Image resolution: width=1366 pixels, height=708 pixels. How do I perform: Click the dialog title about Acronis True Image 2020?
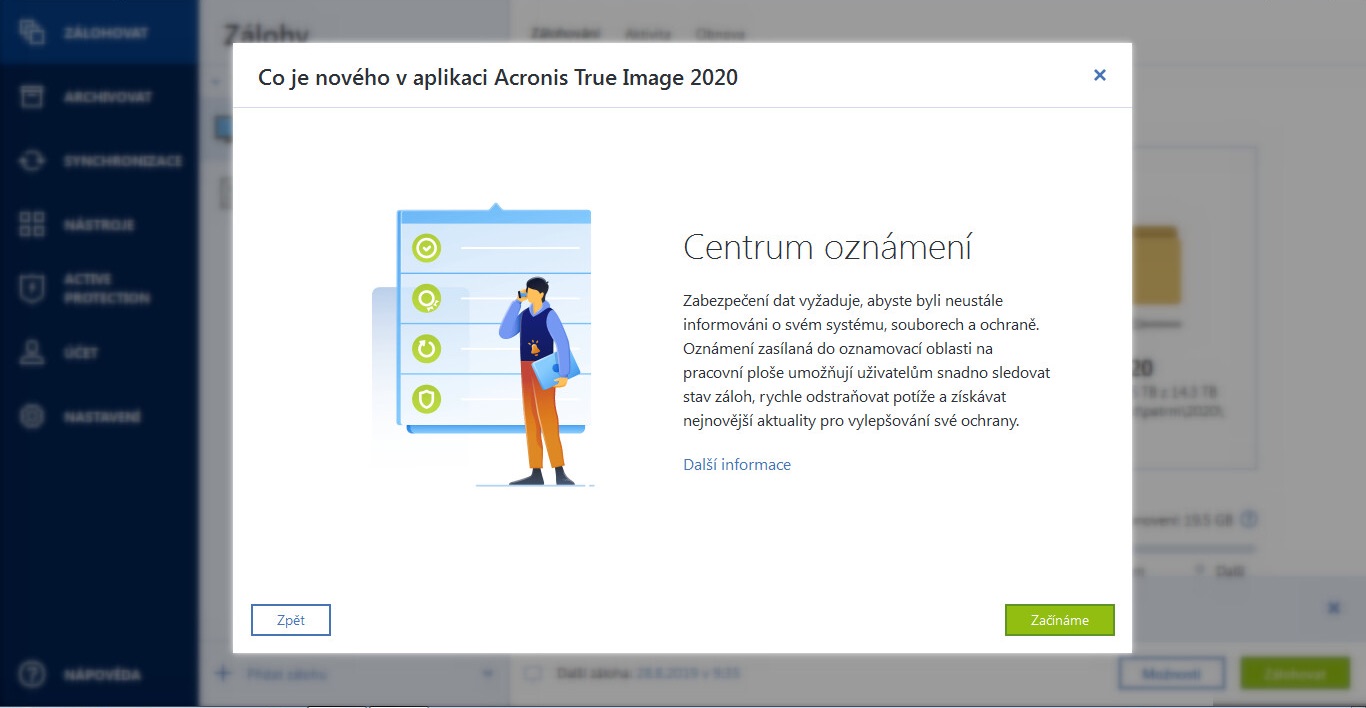[x=498, y=77]
